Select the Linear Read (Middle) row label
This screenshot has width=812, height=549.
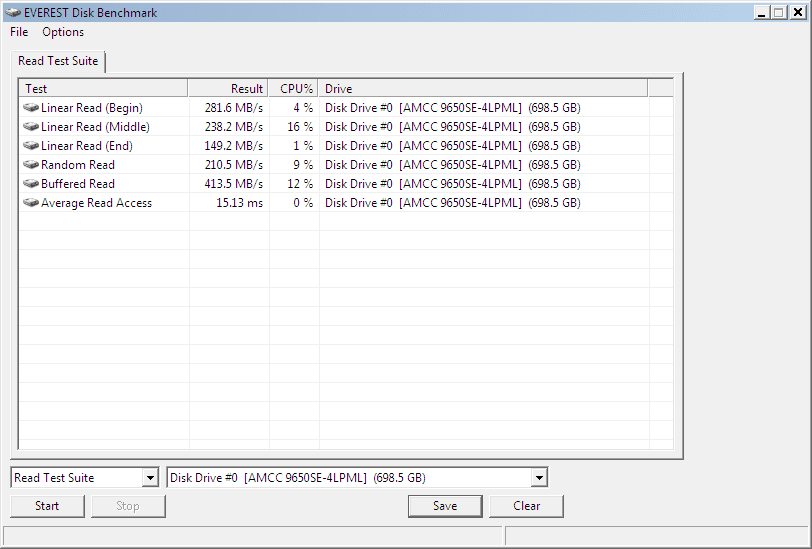[x=95, y=127]
